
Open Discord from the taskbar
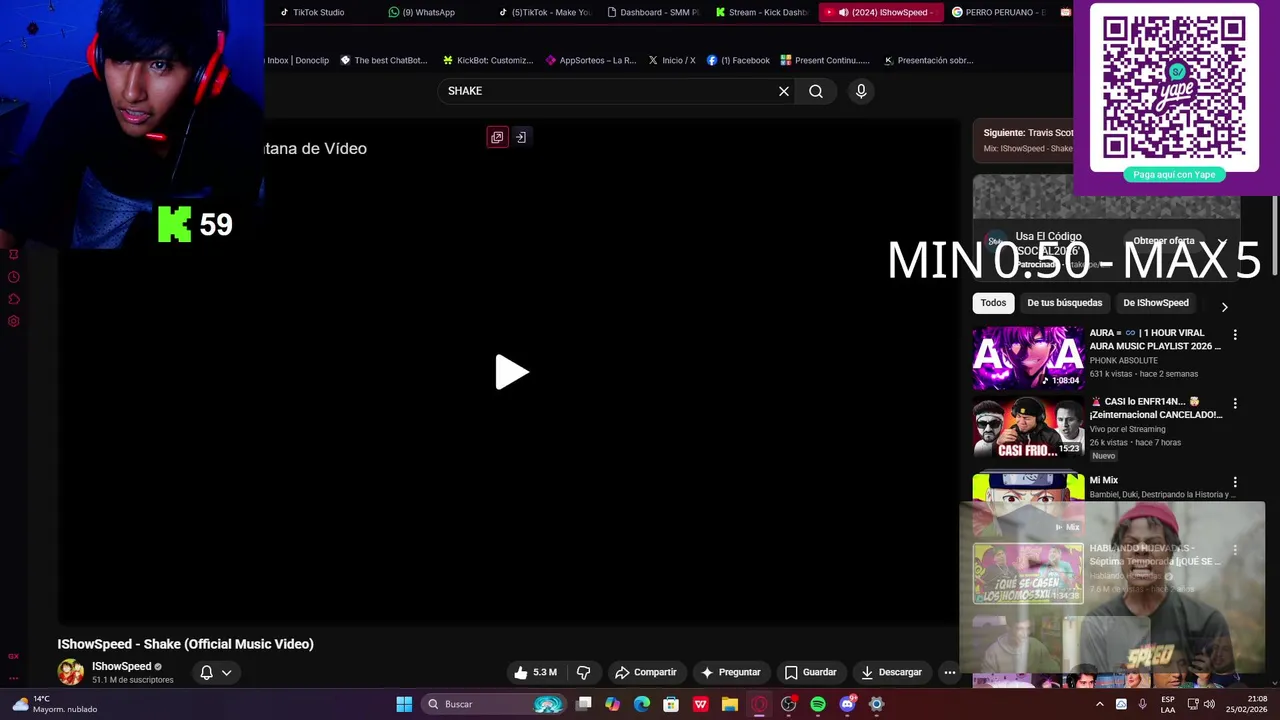point(848,704)
